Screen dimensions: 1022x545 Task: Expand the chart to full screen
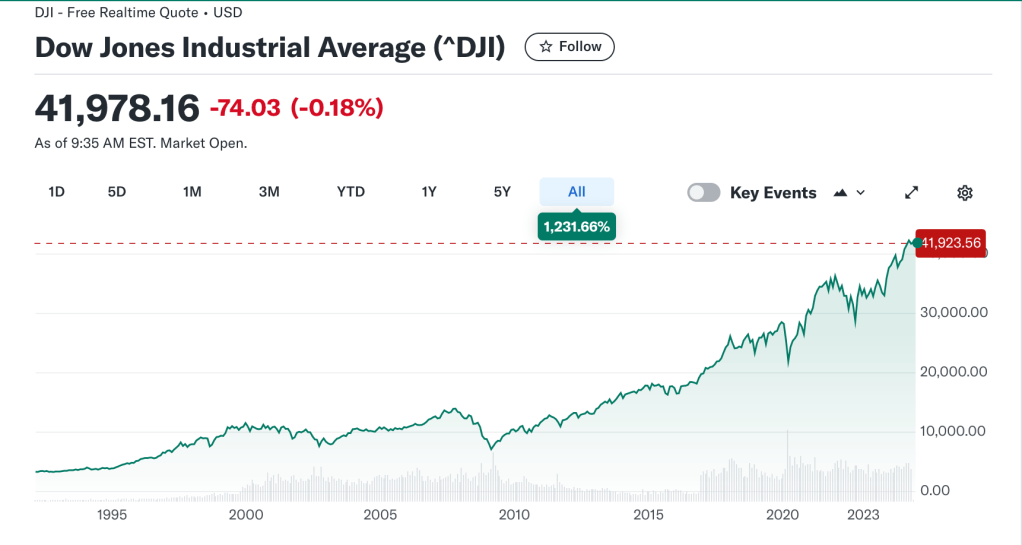911,193
